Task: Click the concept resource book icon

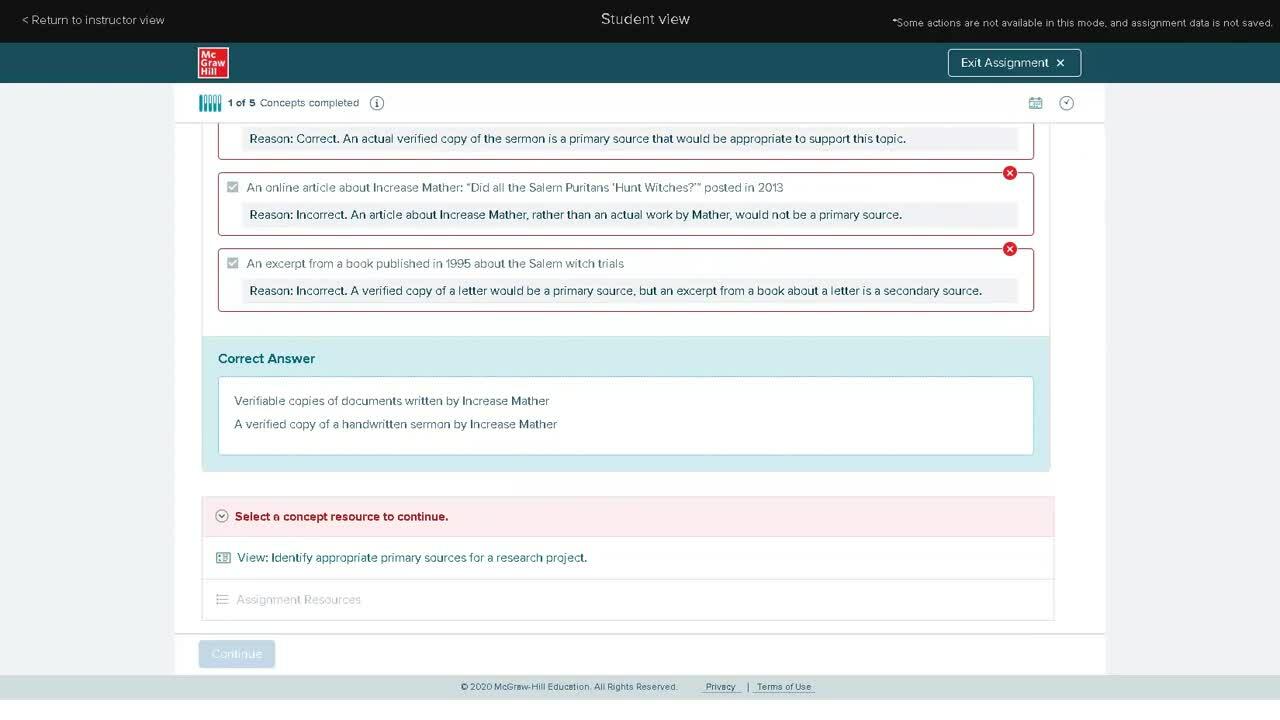Action: 223,558
